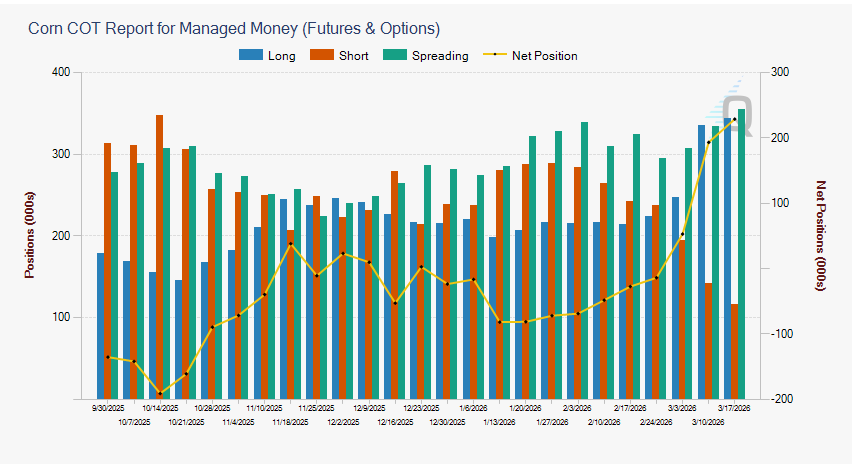
Task: Click the 1/13/2026 date axis label
Action: pos(500,422)
